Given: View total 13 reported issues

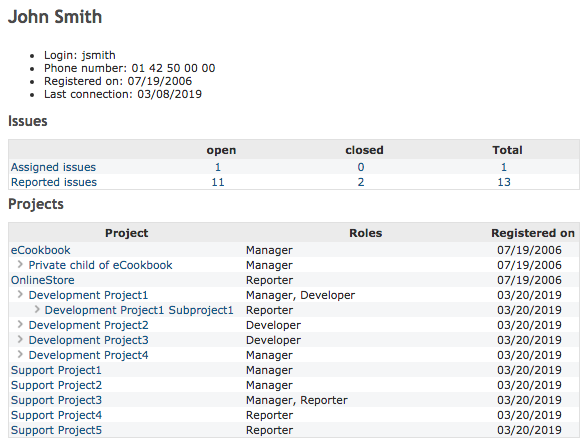Looking at the screenshot, I should click(x=504, y=182).
